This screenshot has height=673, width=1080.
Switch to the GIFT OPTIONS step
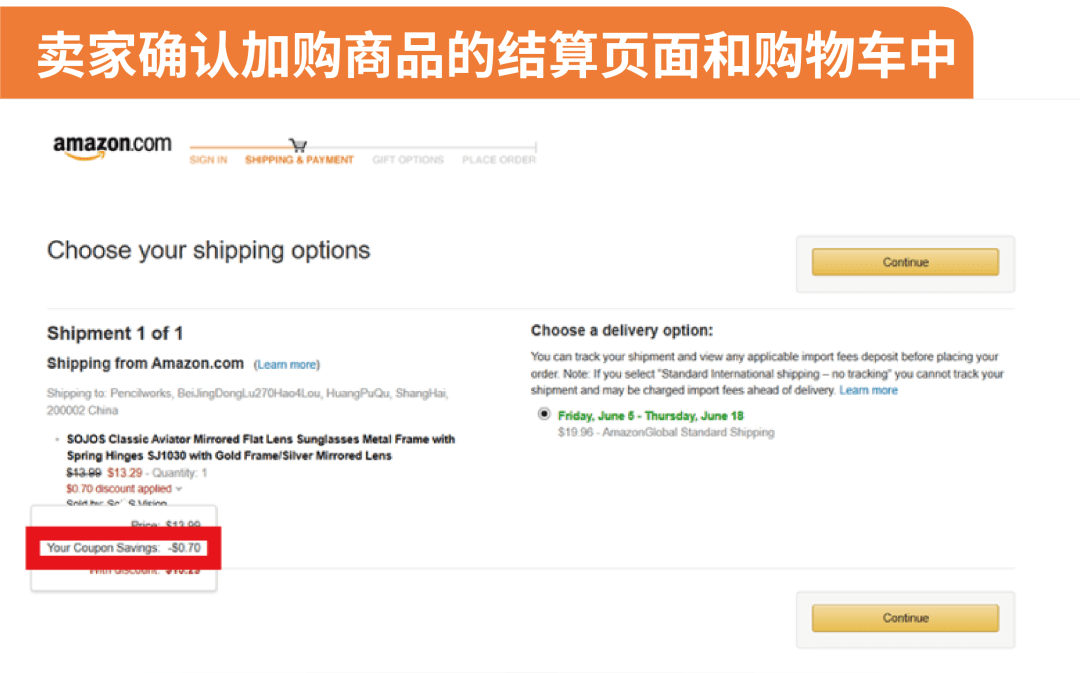pyautogui.click(x=407, y=160)
